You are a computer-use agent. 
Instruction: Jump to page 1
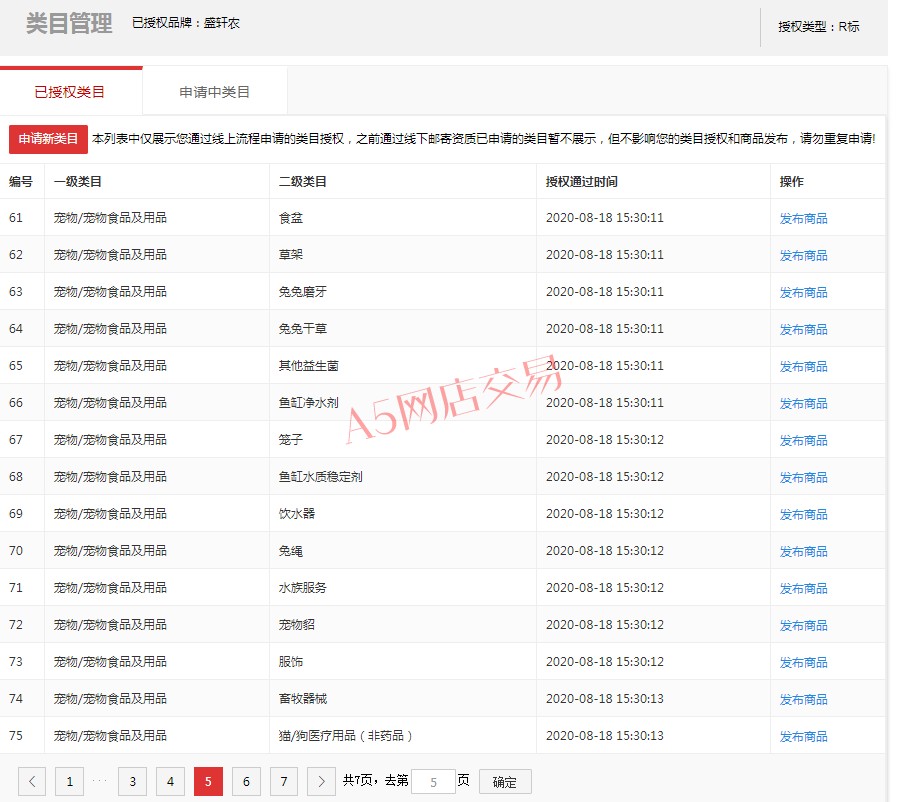[x=69, y=782]
